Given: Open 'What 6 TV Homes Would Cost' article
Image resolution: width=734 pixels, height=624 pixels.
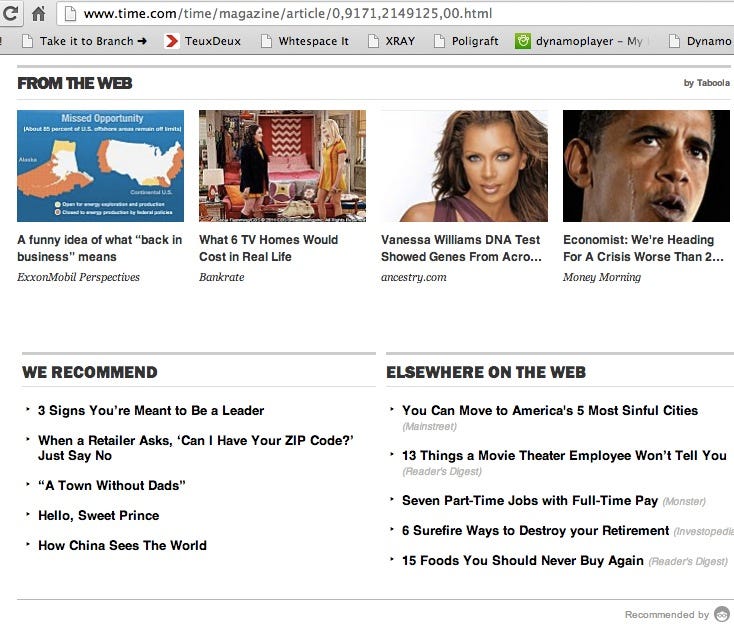Looking at the screenshot, I should [268, 248].
